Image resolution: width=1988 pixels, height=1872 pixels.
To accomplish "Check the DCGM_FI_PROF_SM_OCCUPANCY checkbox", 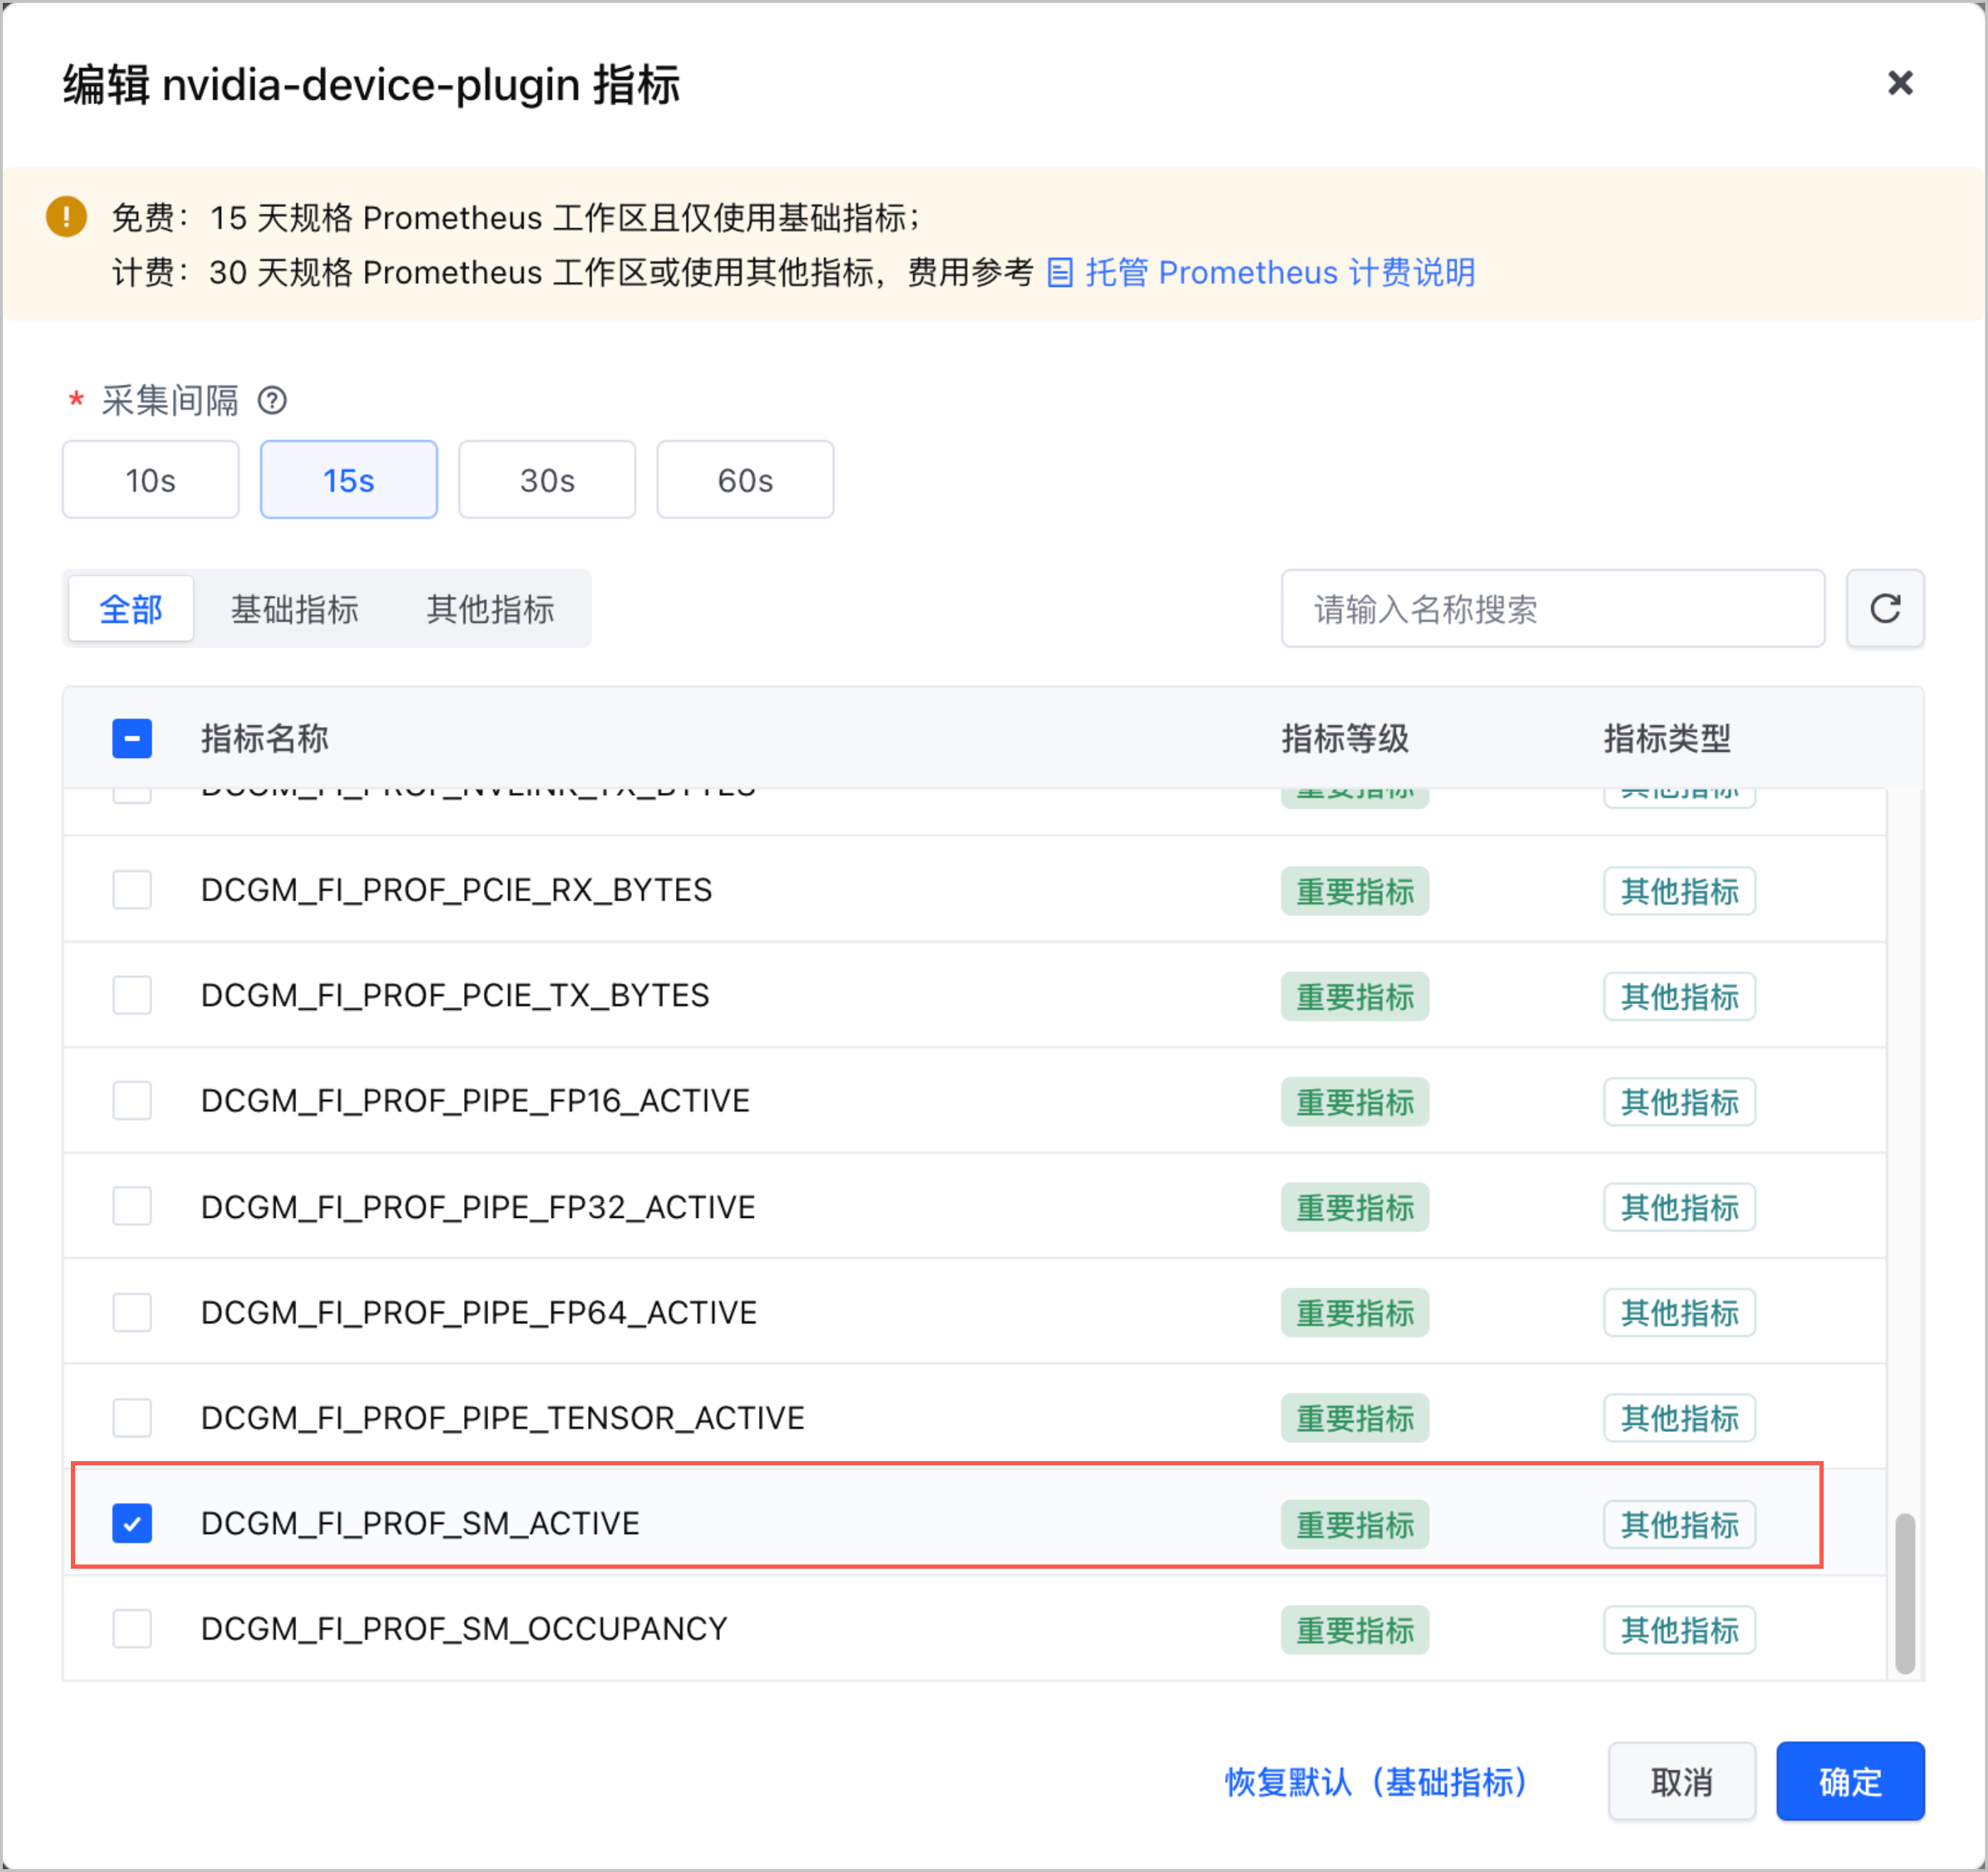I will 132,1629.
